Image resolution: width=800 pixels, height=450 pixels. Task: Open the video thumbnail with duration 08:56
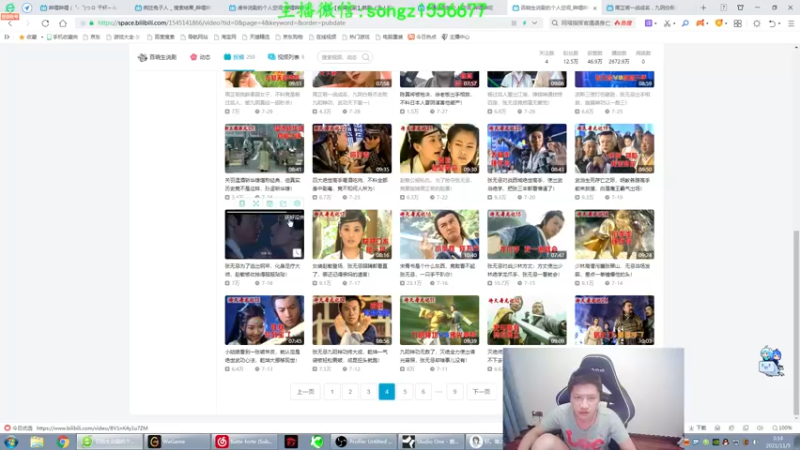(352, 320)
